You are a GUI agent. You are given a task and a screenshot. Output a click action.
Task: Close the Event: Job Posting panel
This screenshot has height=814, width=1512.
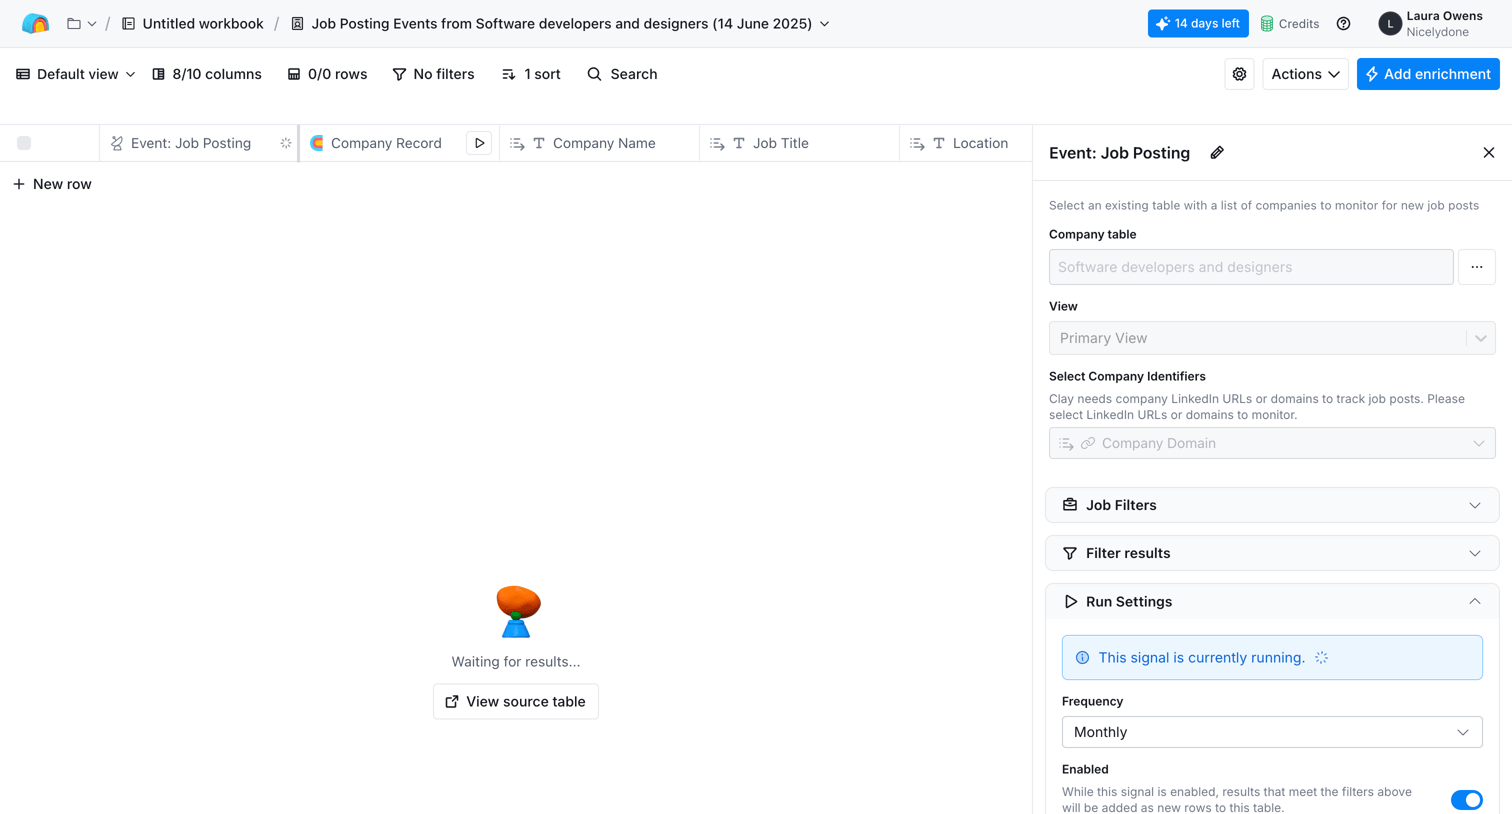coord(1488,153)
